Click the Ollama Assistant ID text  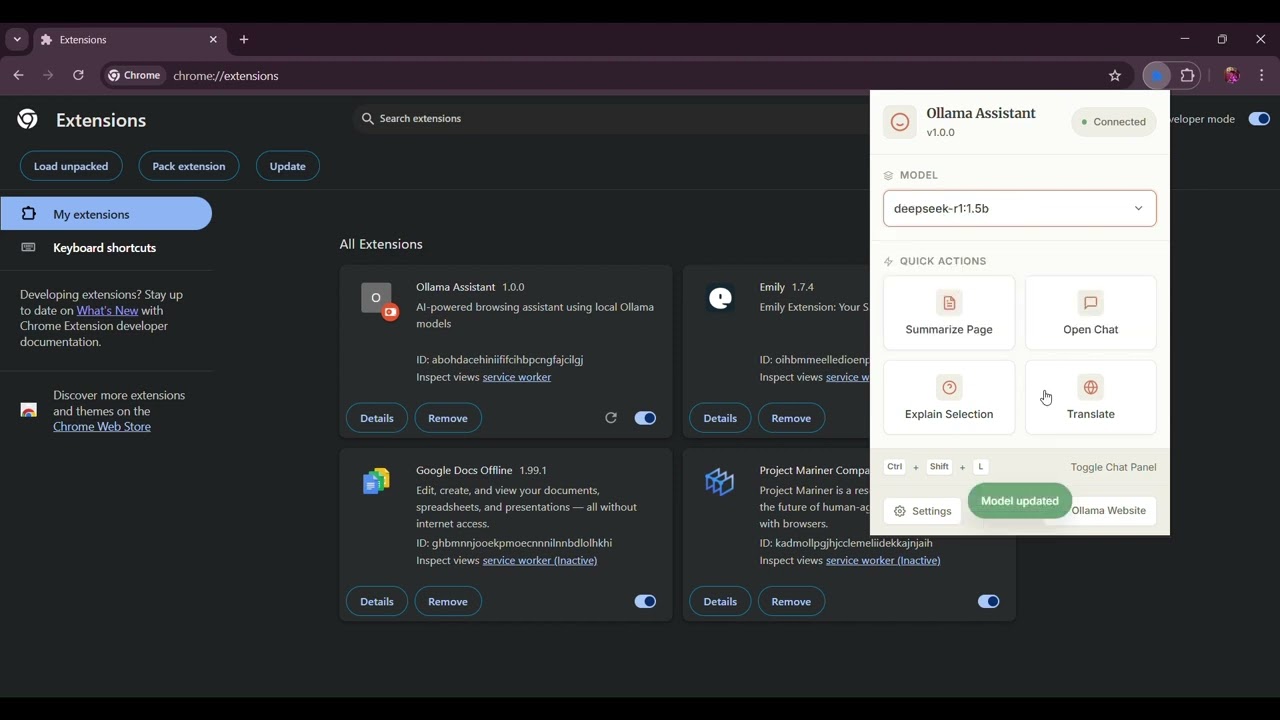(500, 360)
